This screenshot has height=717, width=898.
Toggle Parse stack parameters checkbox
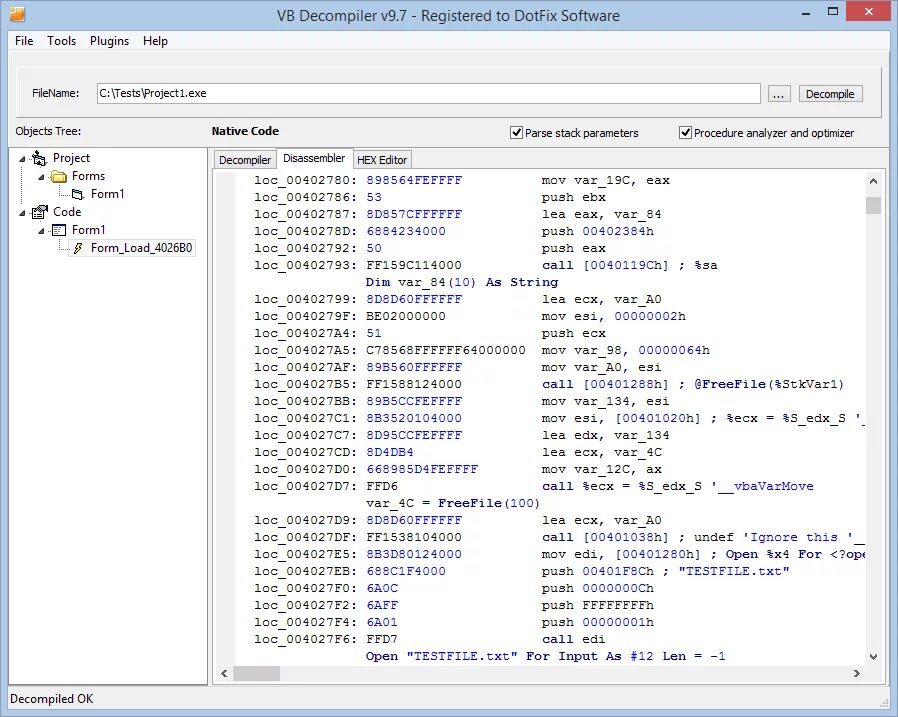coord(516,133)
